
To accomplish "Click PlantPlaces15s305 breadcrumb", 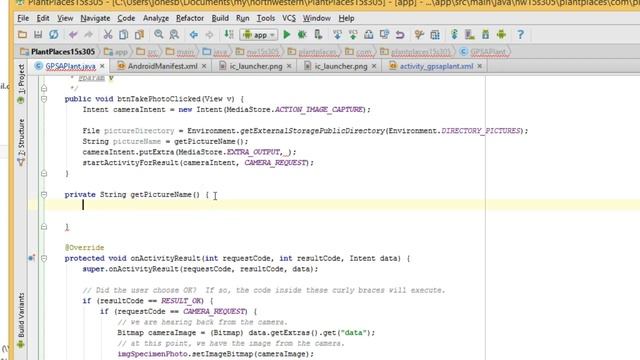I will click(58, 52).
